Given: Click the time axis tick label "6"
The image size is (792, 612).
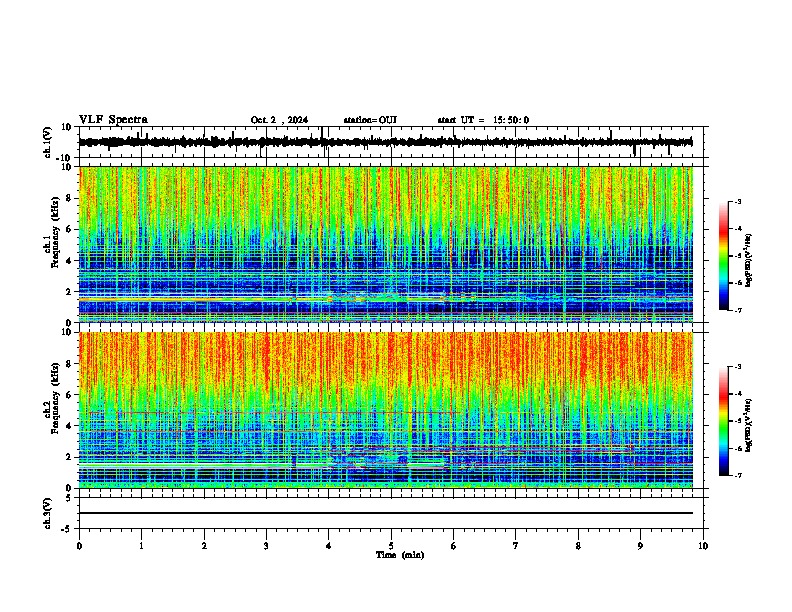Looking at the screenshot, I should point(454,546).
